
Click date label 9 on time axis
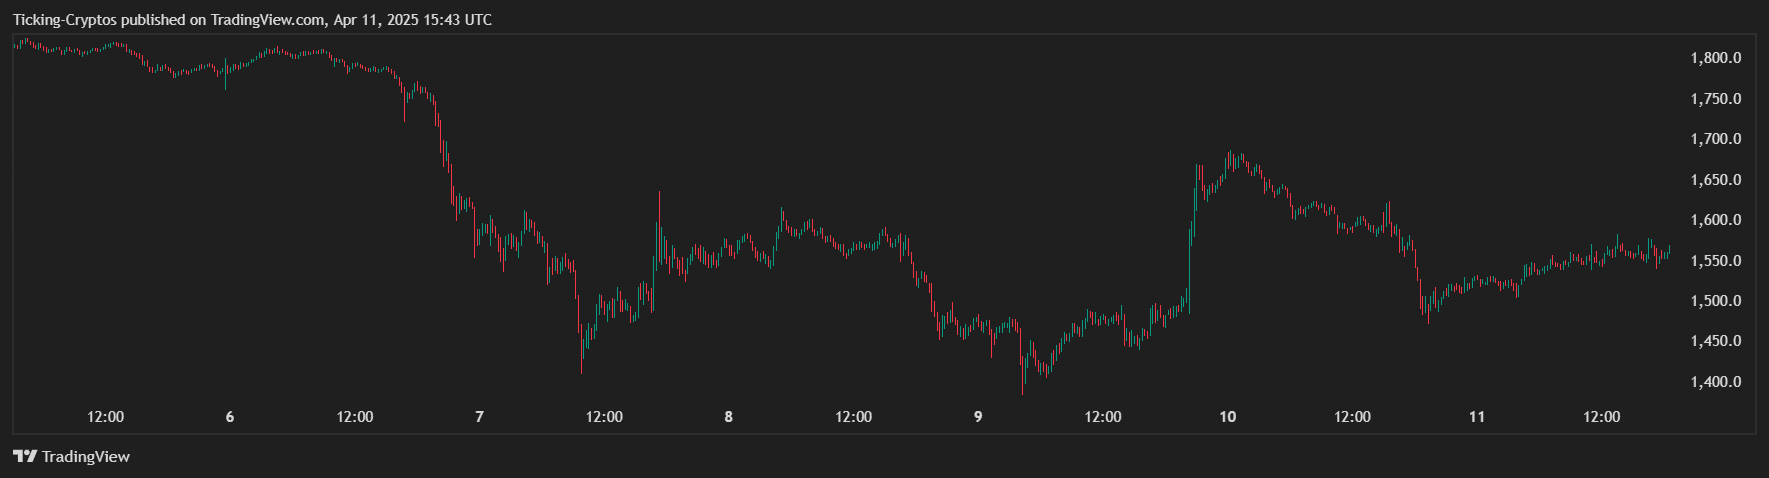pos(978,417)
